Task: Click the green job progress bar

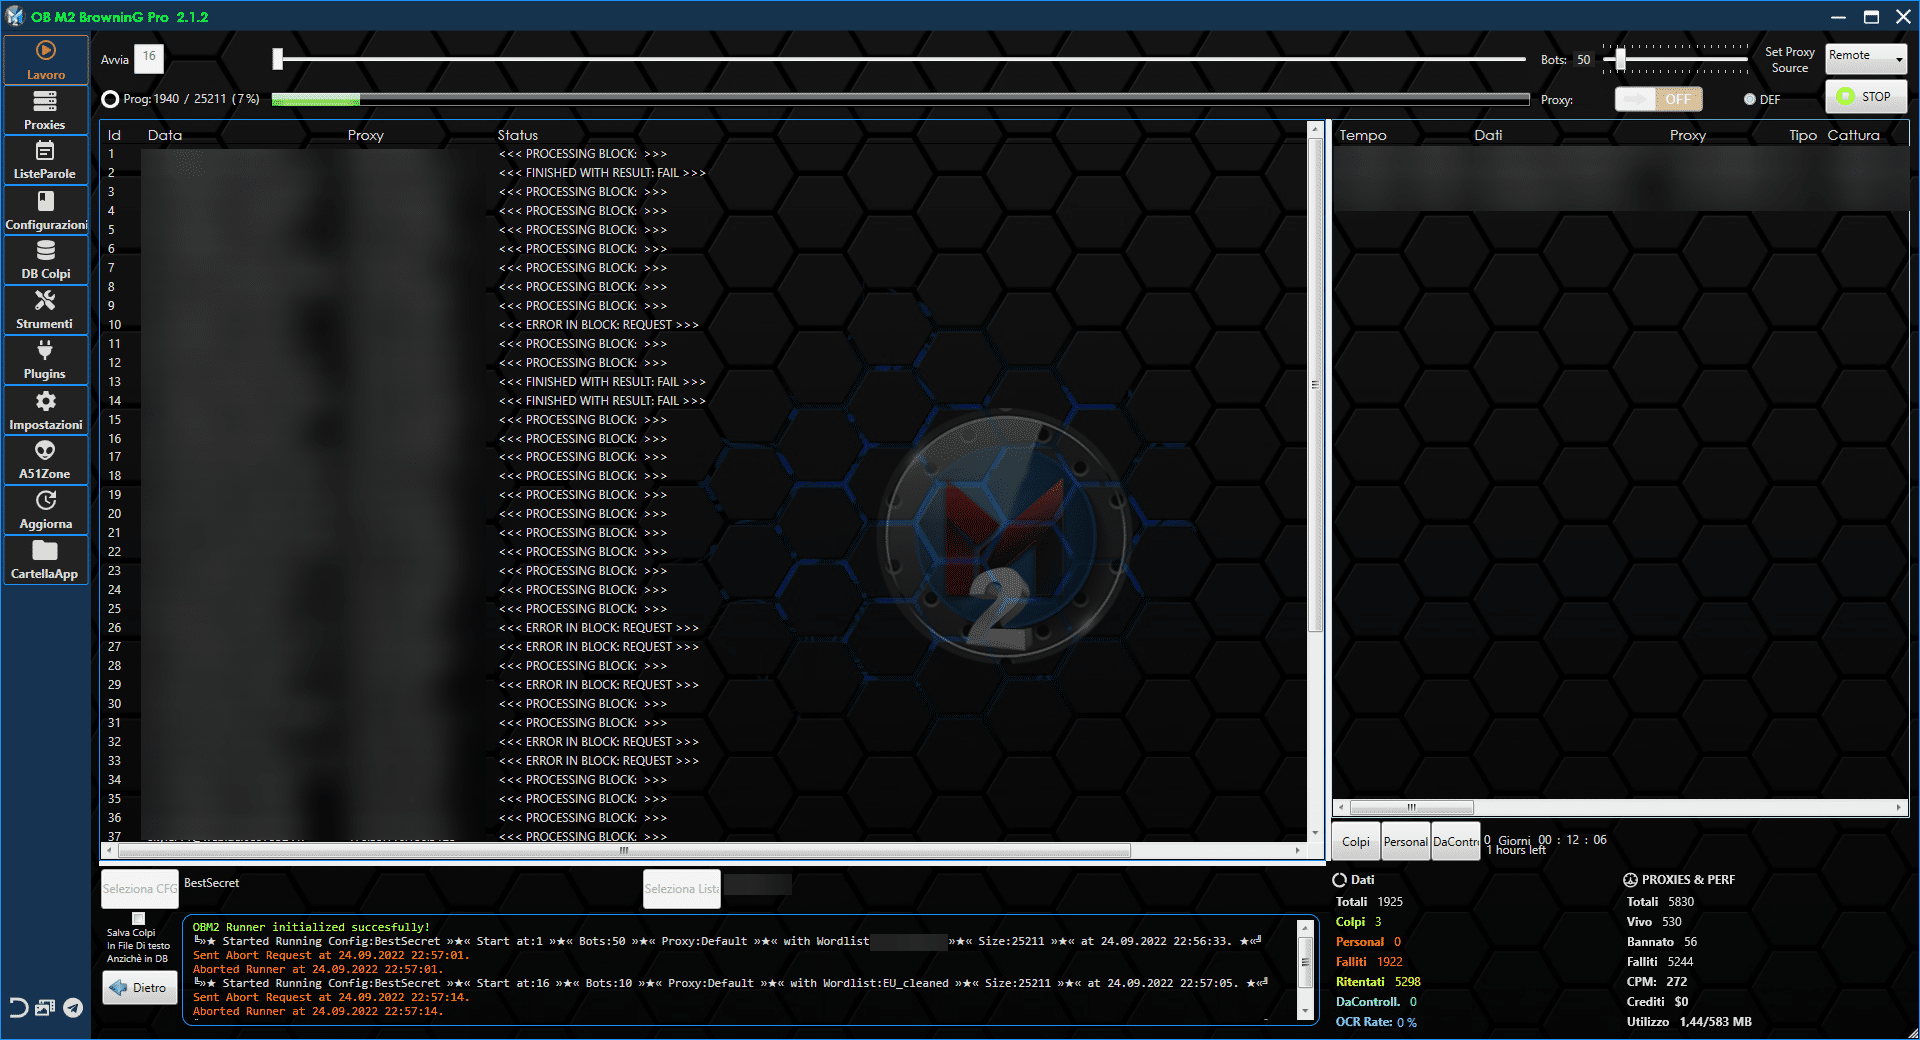Action: [900, 99]
